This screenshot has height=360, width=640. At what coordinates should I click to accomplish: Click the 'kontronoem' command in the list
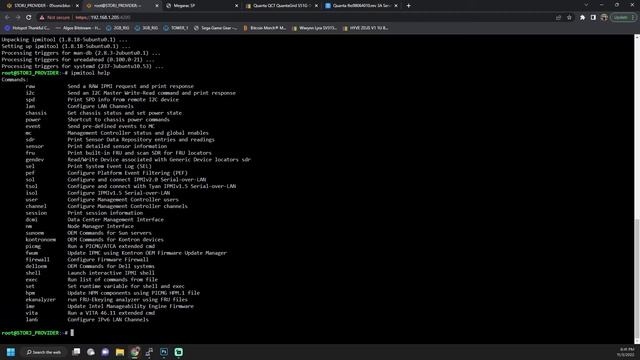[40, 240]
